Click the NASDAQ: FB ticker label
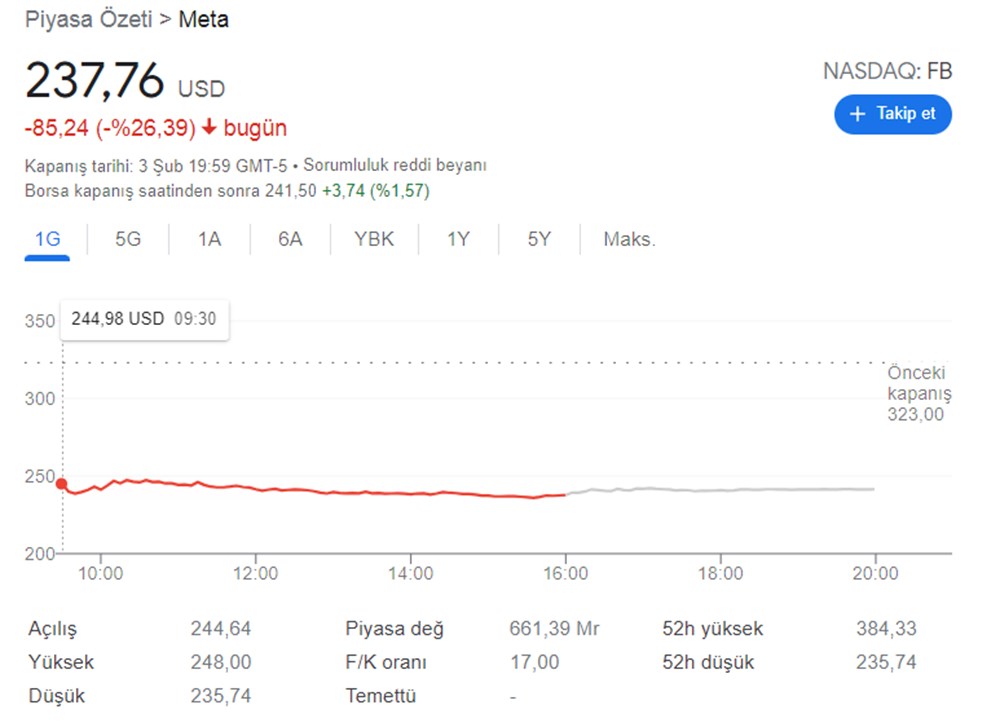 pos(887,72)
